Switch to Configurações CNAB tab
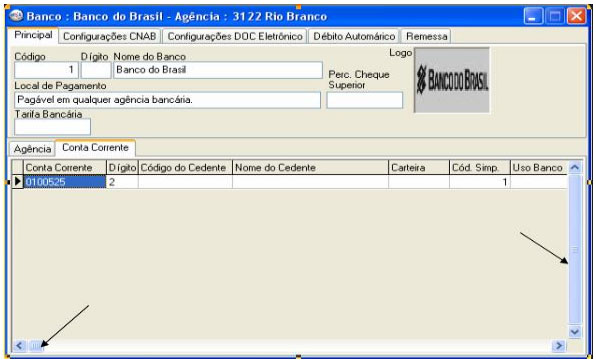The image size is (596, 363). point(109,36)
